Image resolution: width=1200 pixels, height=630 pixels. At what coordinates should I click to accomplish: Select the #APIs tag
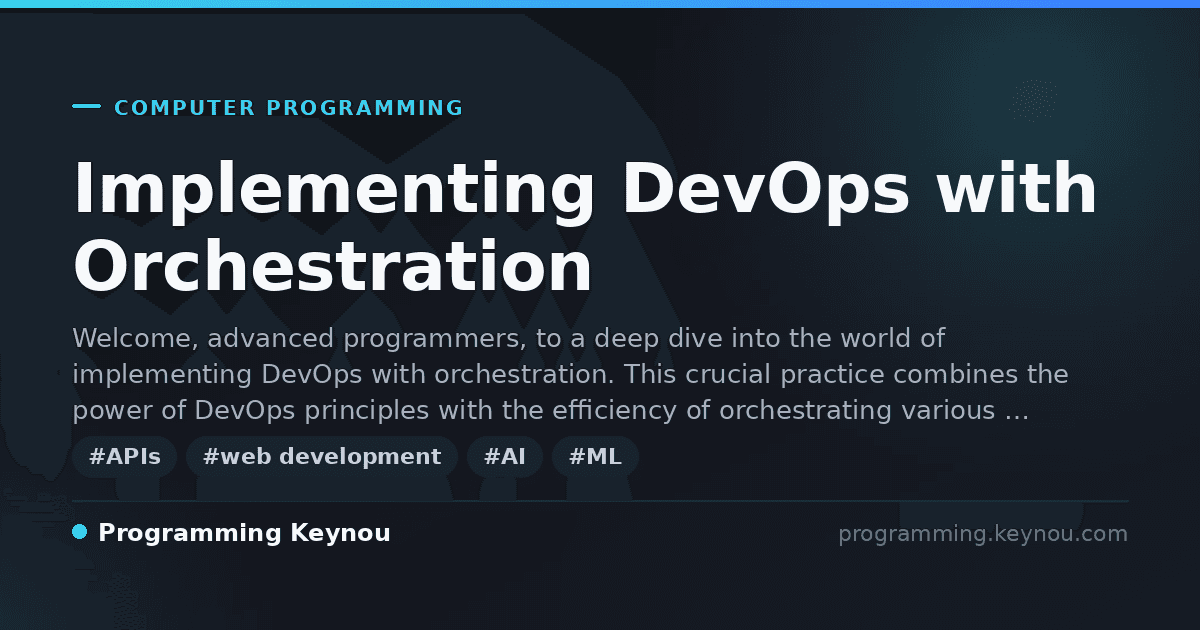pos(125,457)
